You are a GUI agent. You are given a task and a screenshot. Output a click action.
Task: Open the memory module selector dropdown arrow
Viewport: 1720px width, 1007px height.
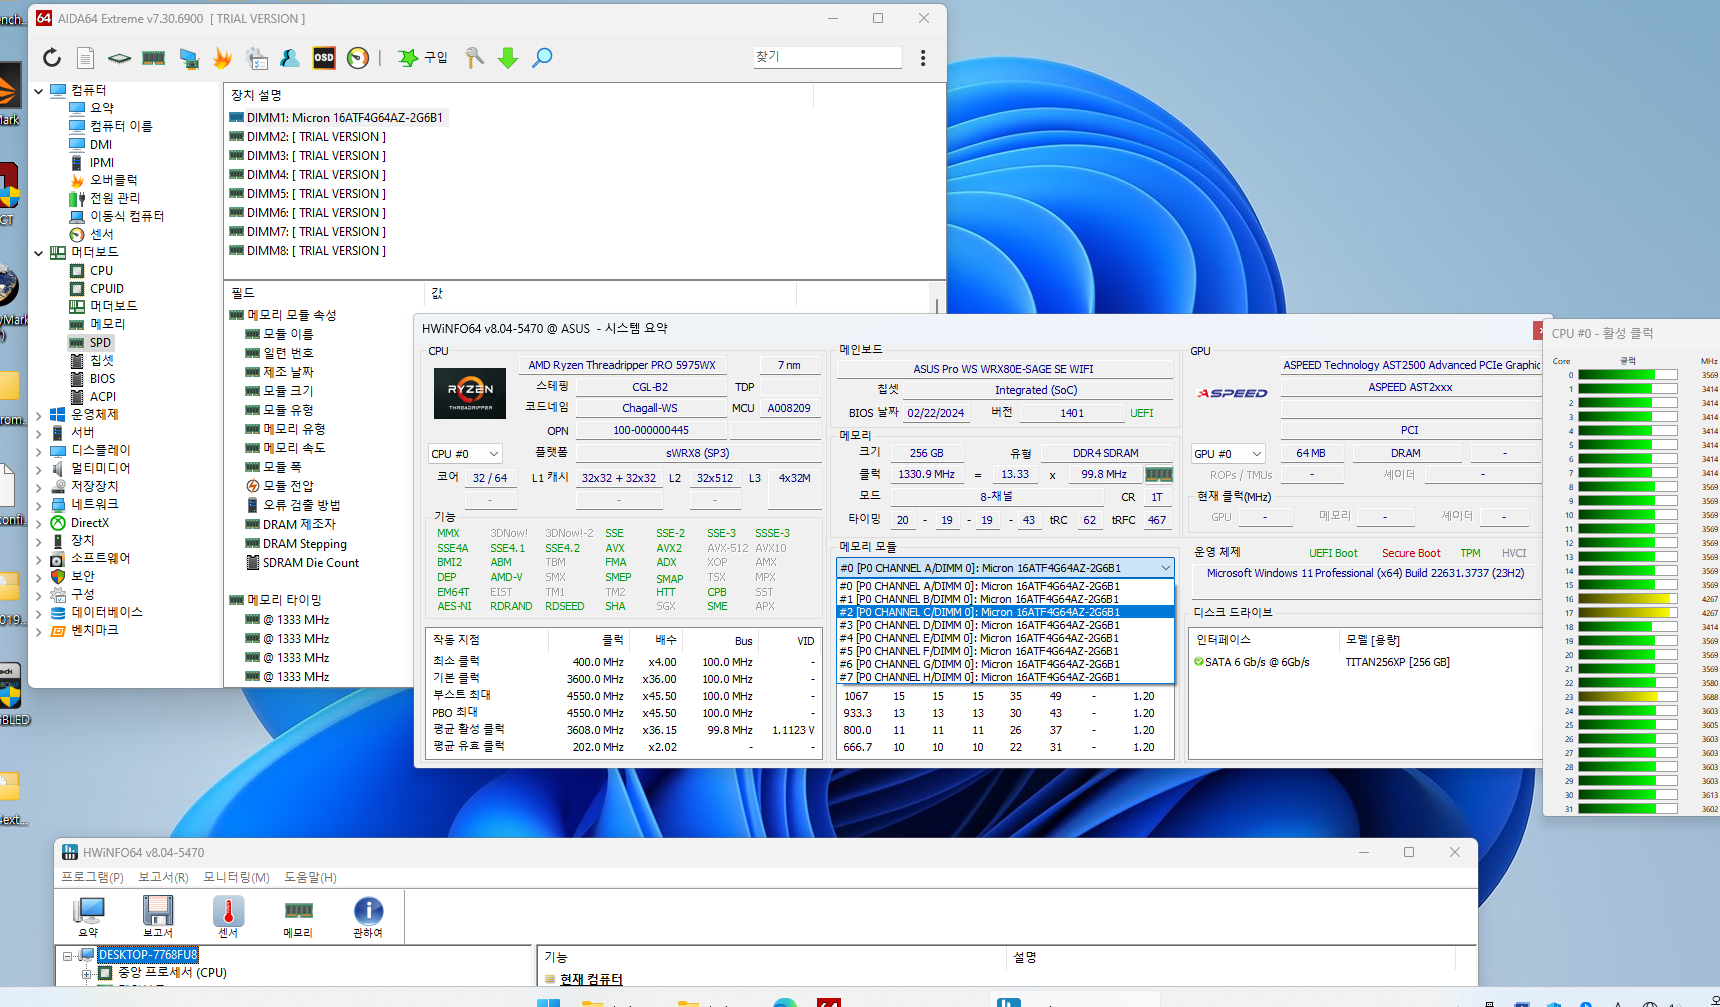(1166, 568)
